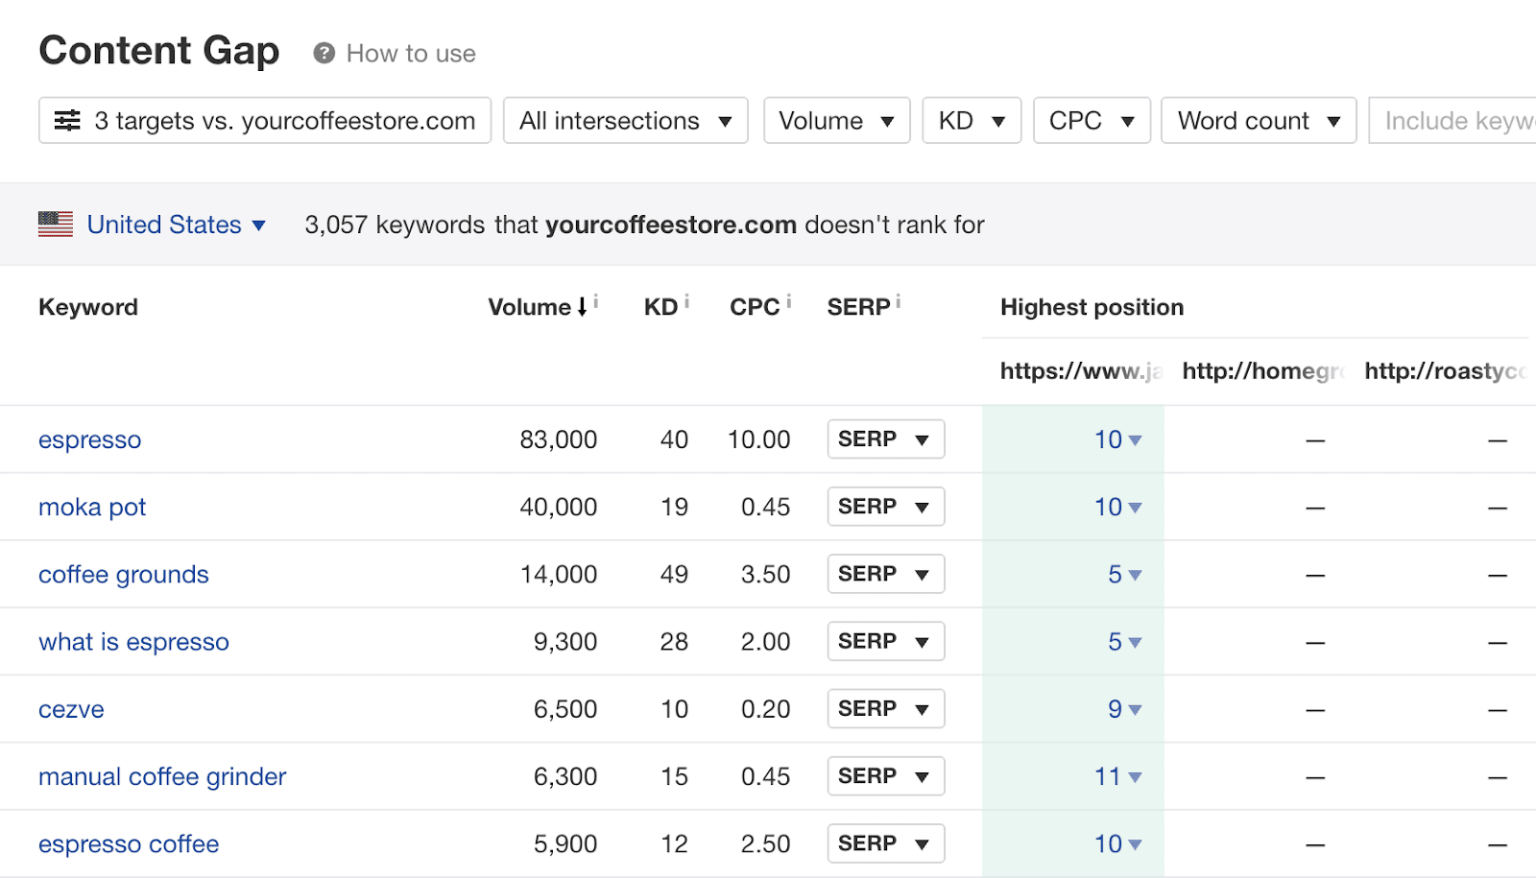Click the KD column info icon
The width and height of the screenshot is (1536, 878).
[687, 301]
